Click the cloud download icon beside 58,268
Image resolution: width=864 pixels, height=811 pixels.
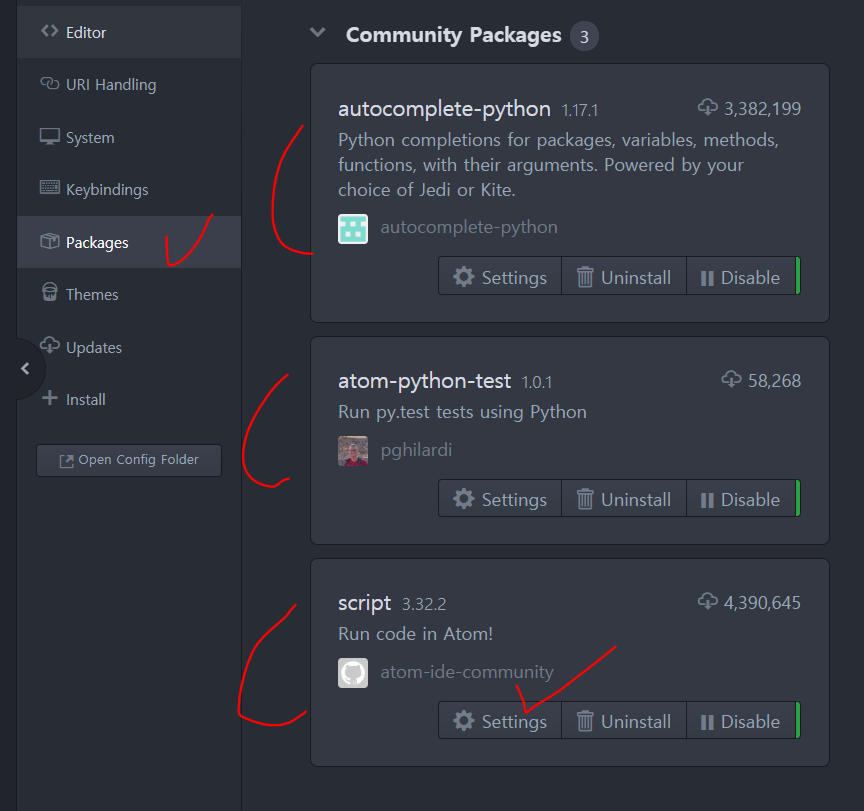(x=731, y=379)
